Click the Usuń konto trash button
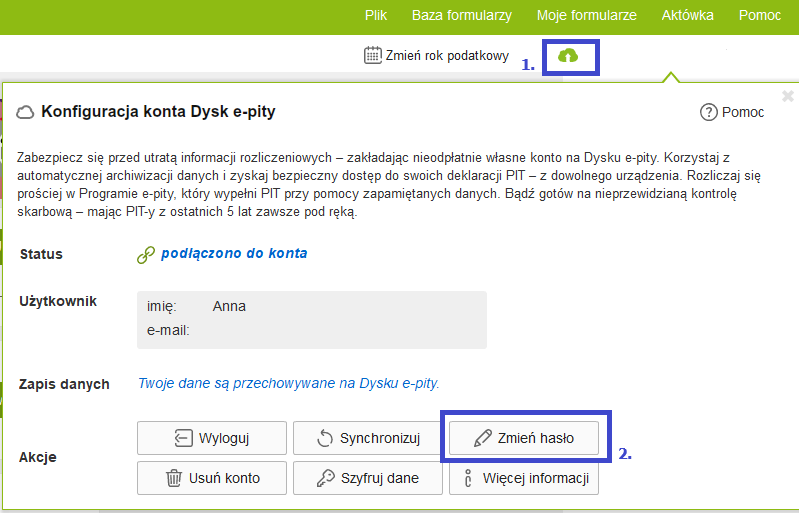 (212, 478)
